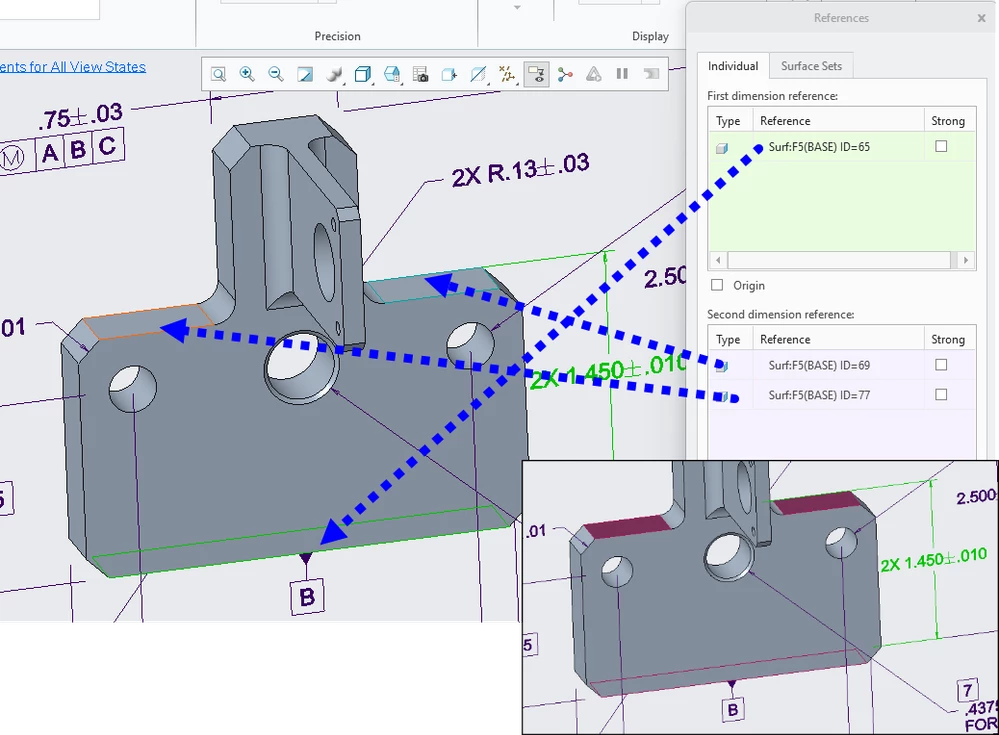Image resolution: width=999 pixels, height=735 pixels.
Task: Enable the Origin checkbox
Action: coord(717,285)
